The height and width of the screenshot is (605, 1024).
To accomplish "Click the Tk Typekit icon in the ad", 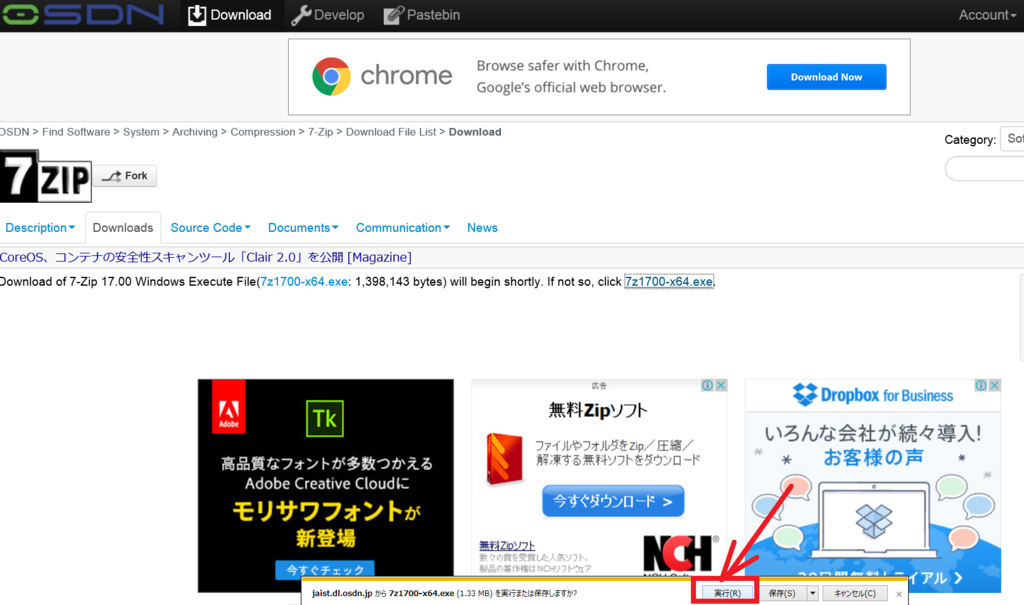I will 325,418.
